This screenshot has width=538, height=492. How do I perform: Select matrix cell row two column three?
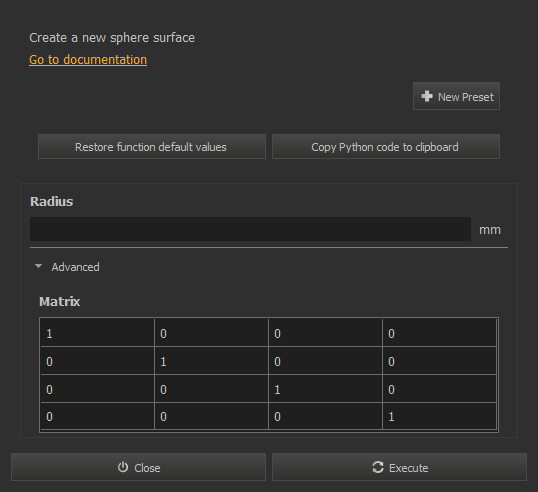click(x=325, y=361)
